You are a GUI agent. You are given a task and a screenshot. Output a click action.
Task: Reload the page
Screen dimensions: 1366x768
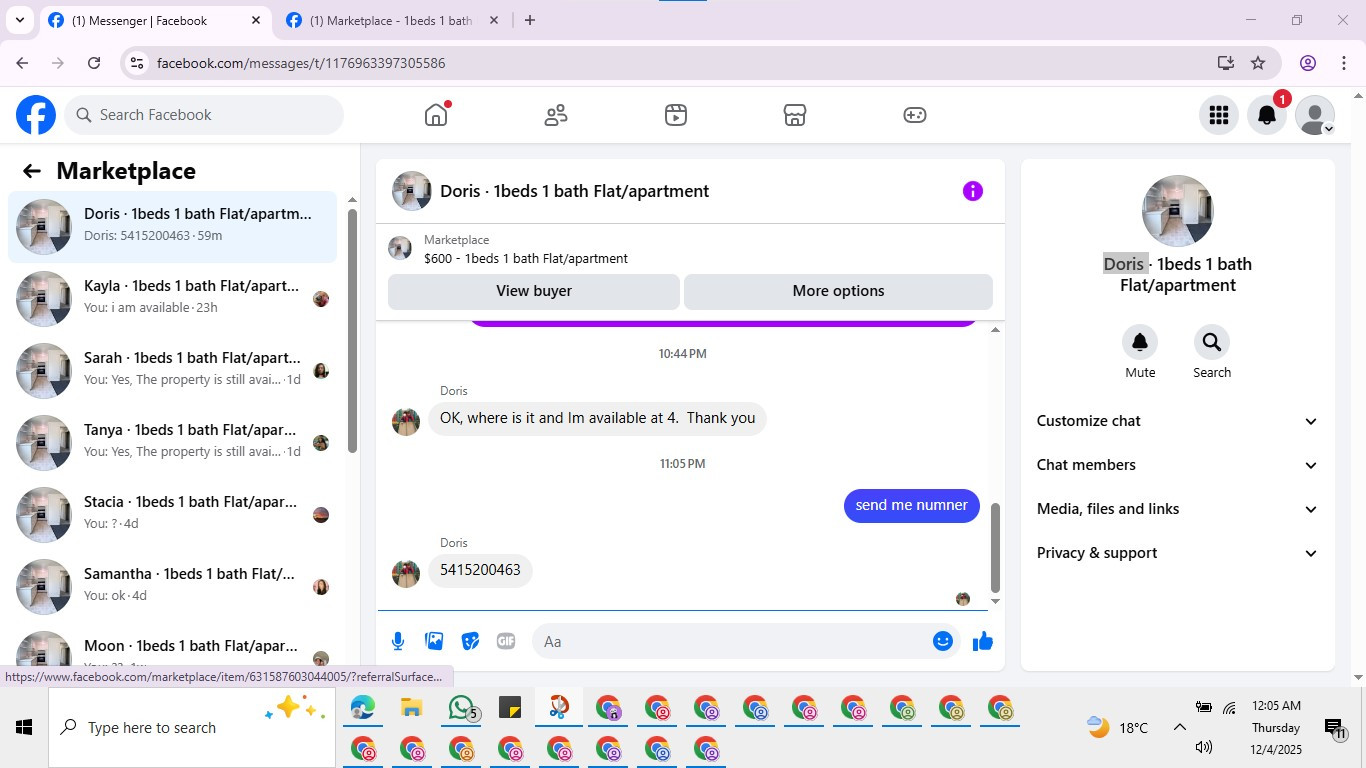(94, 63)
